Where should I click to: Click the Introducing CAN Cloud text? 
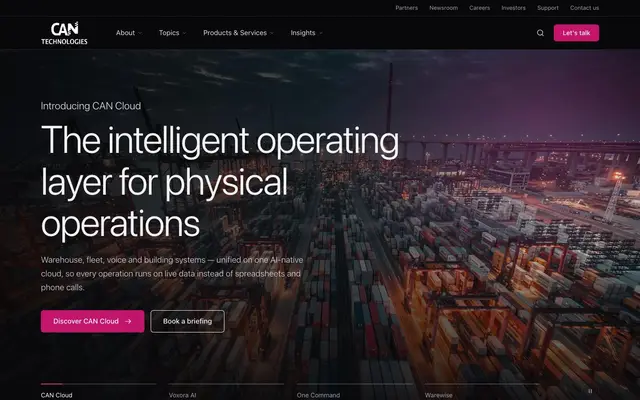pos(91,106)
